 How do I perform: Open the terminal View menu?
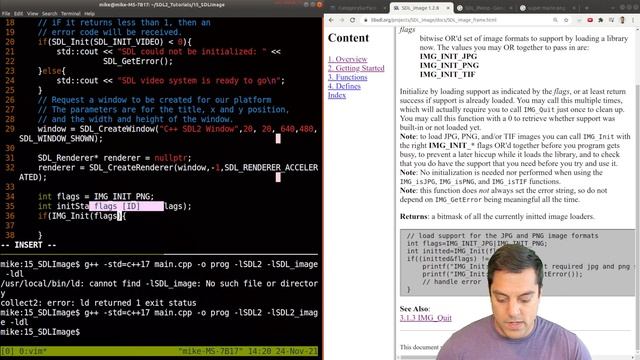32,13
